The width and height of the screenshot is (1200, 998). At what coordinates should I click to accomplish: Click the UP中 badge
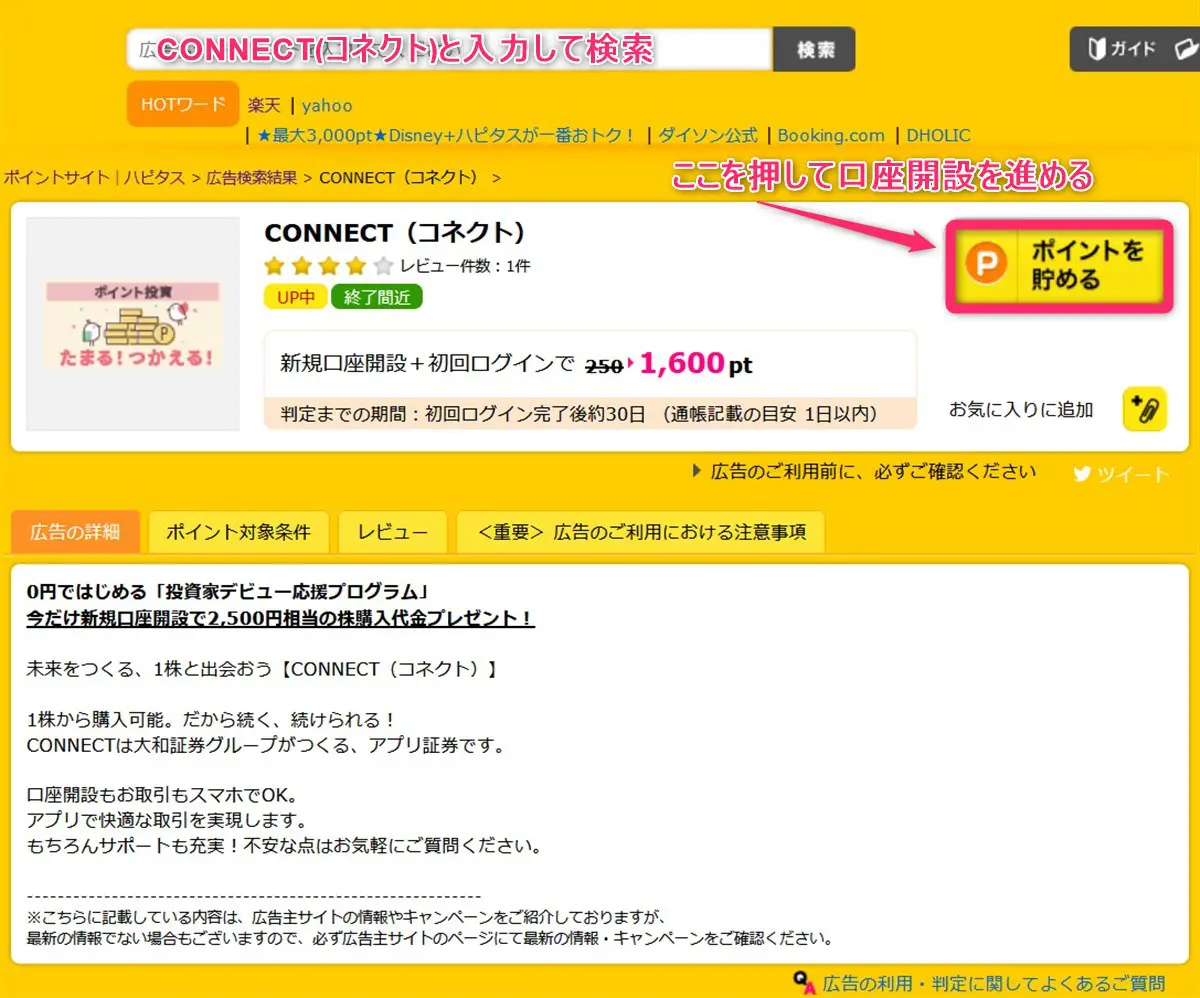pyautogui.click(x=296, y=297)
